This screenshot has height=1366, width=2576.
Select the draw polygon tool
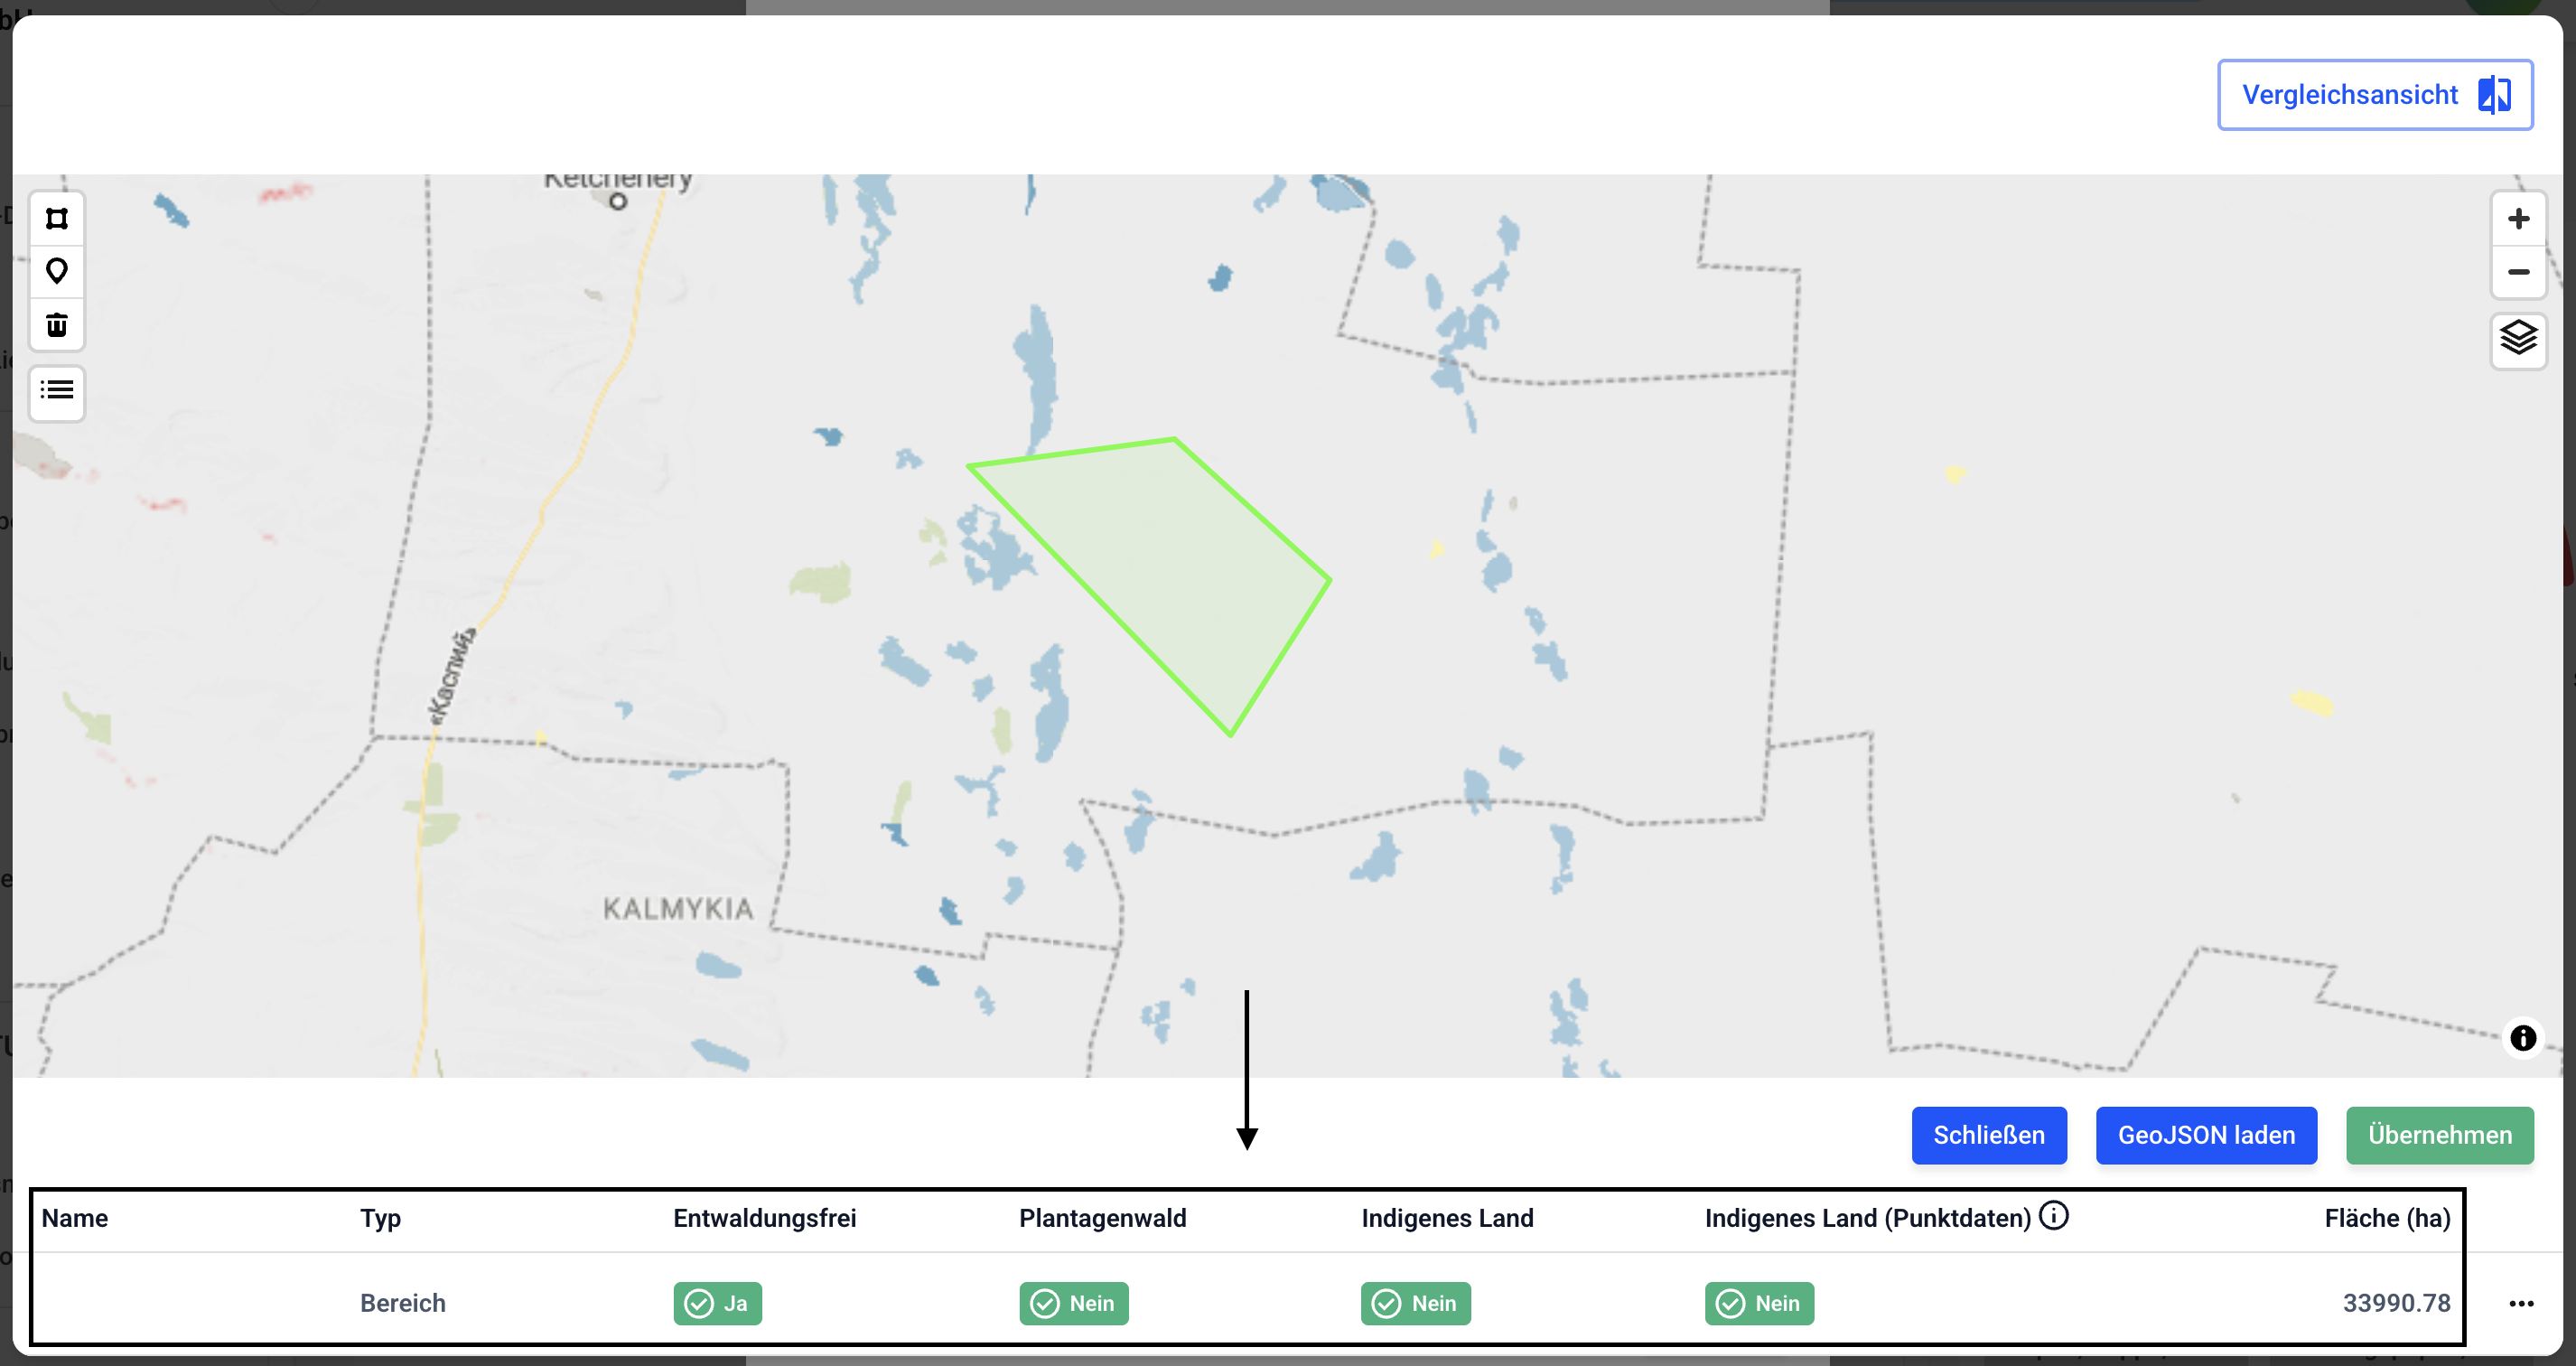pos(57,219)
